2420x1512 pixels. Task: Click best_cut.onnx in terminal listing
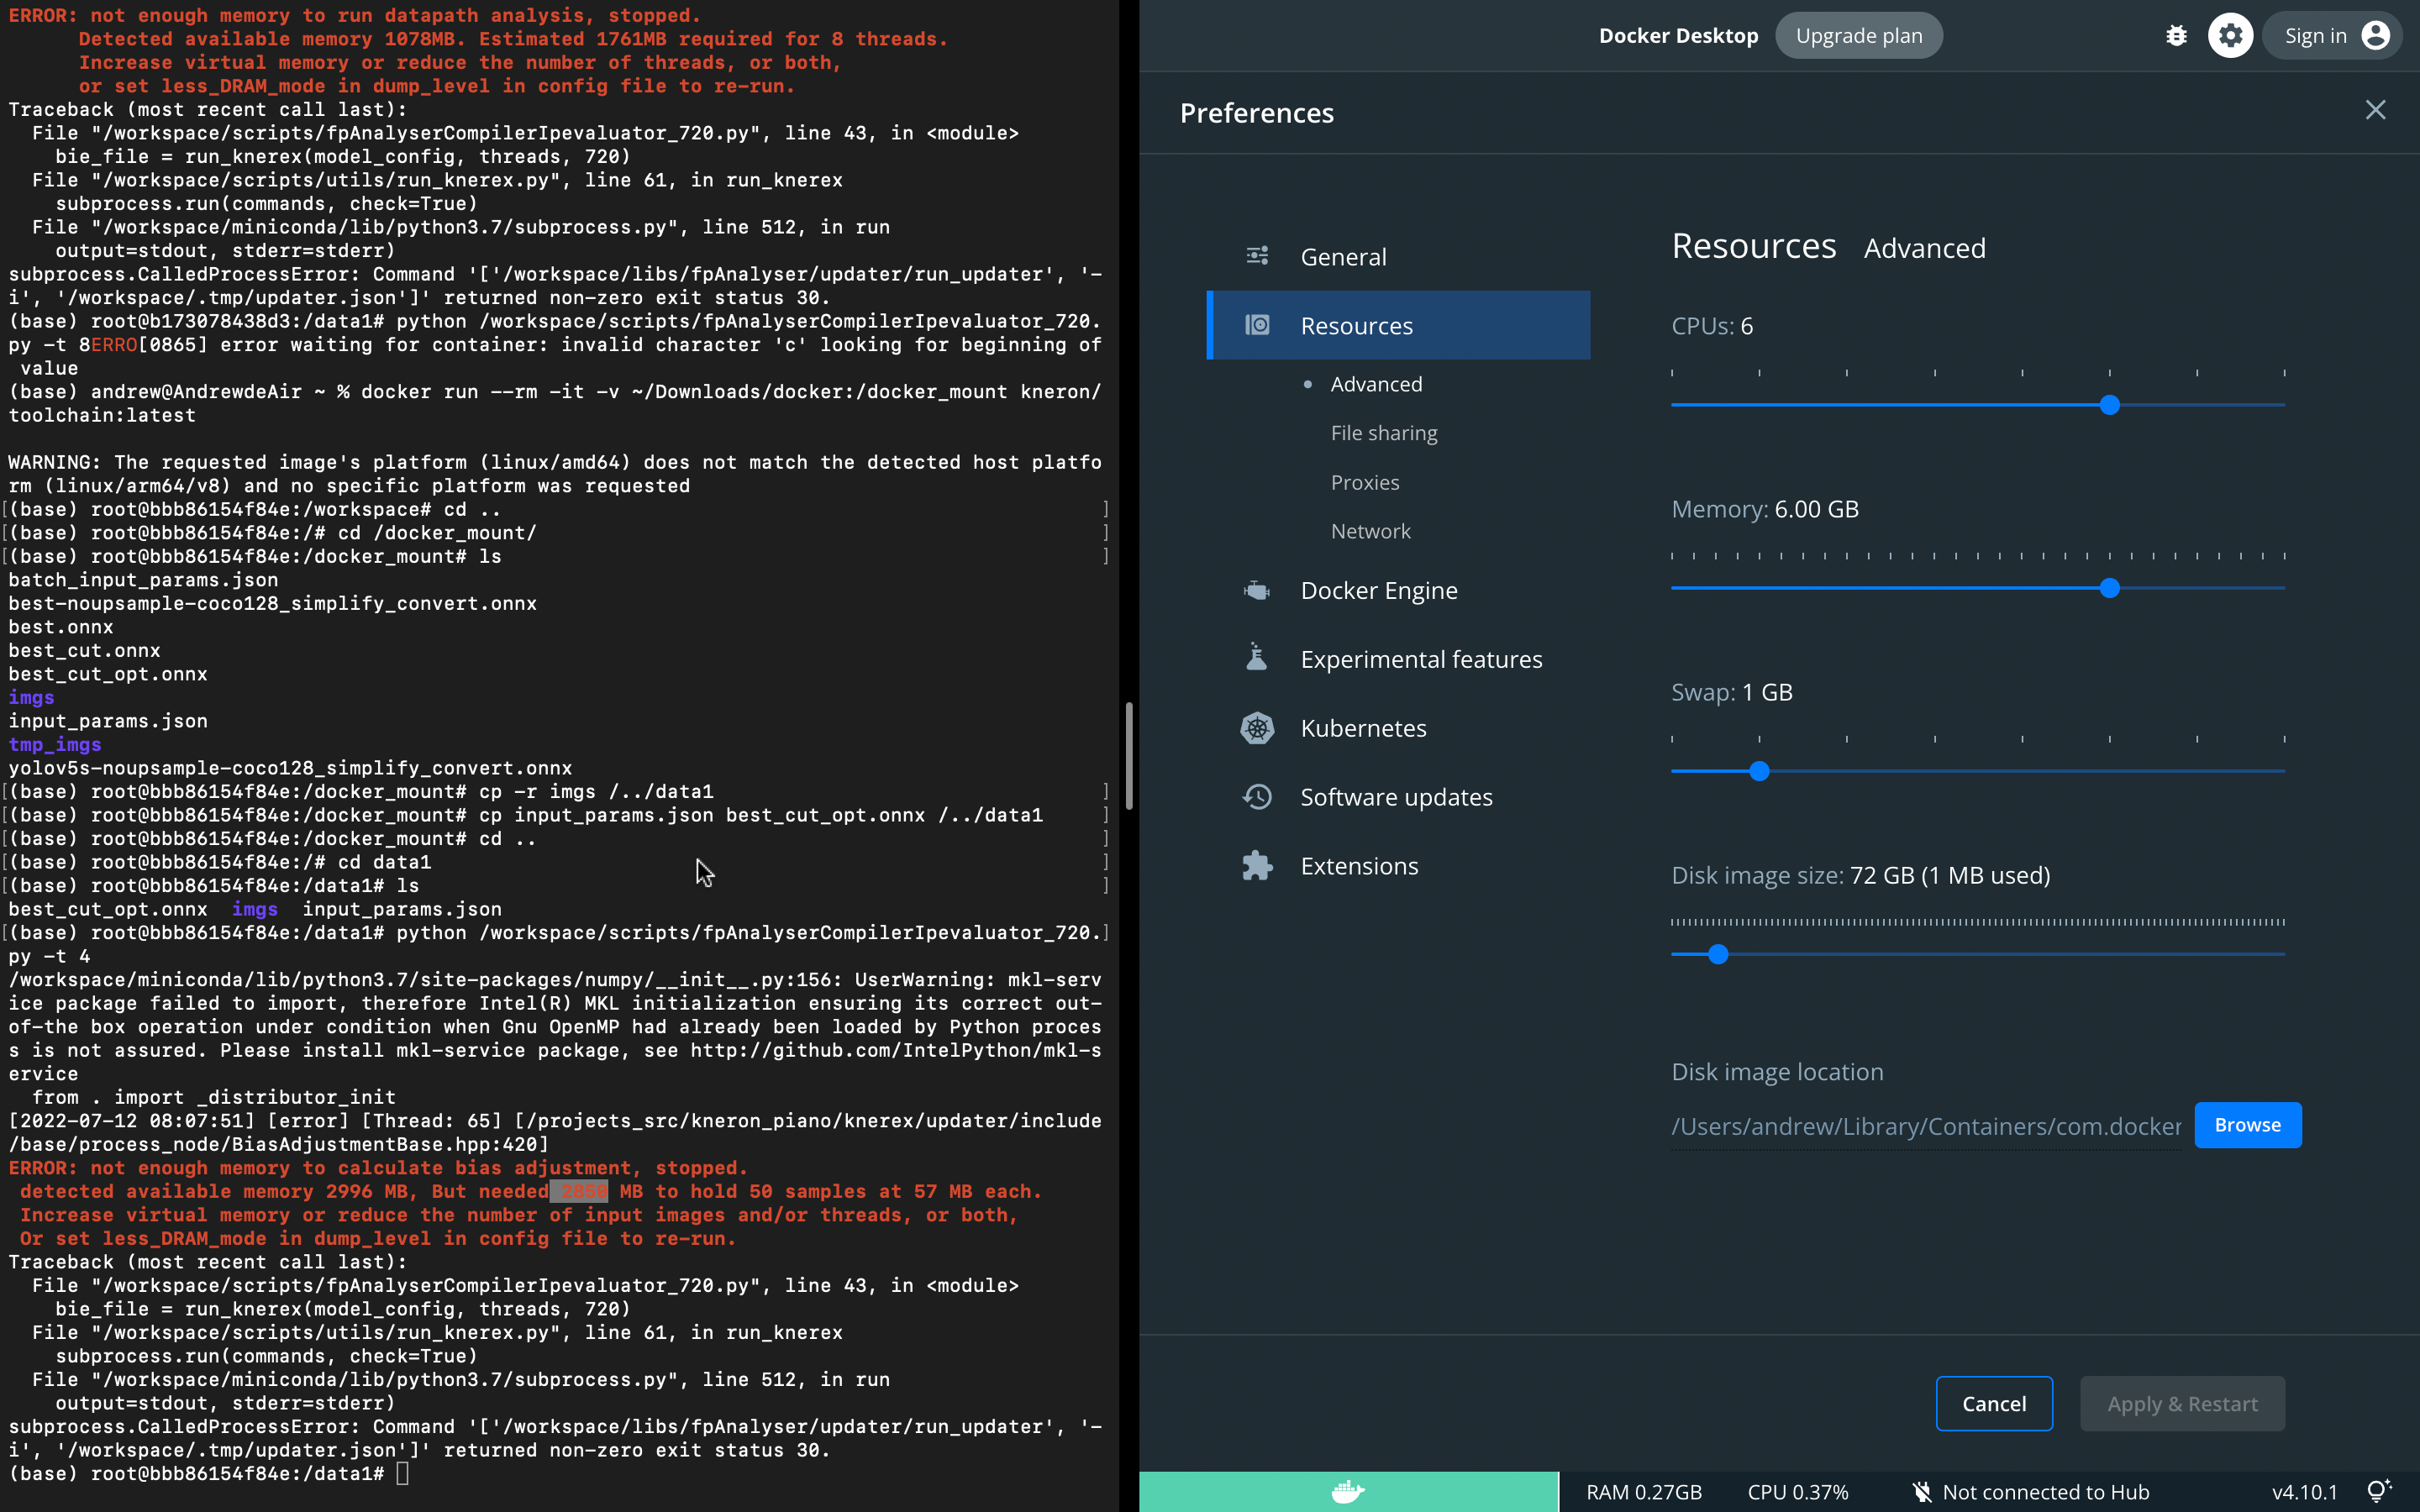click(84, 650)
